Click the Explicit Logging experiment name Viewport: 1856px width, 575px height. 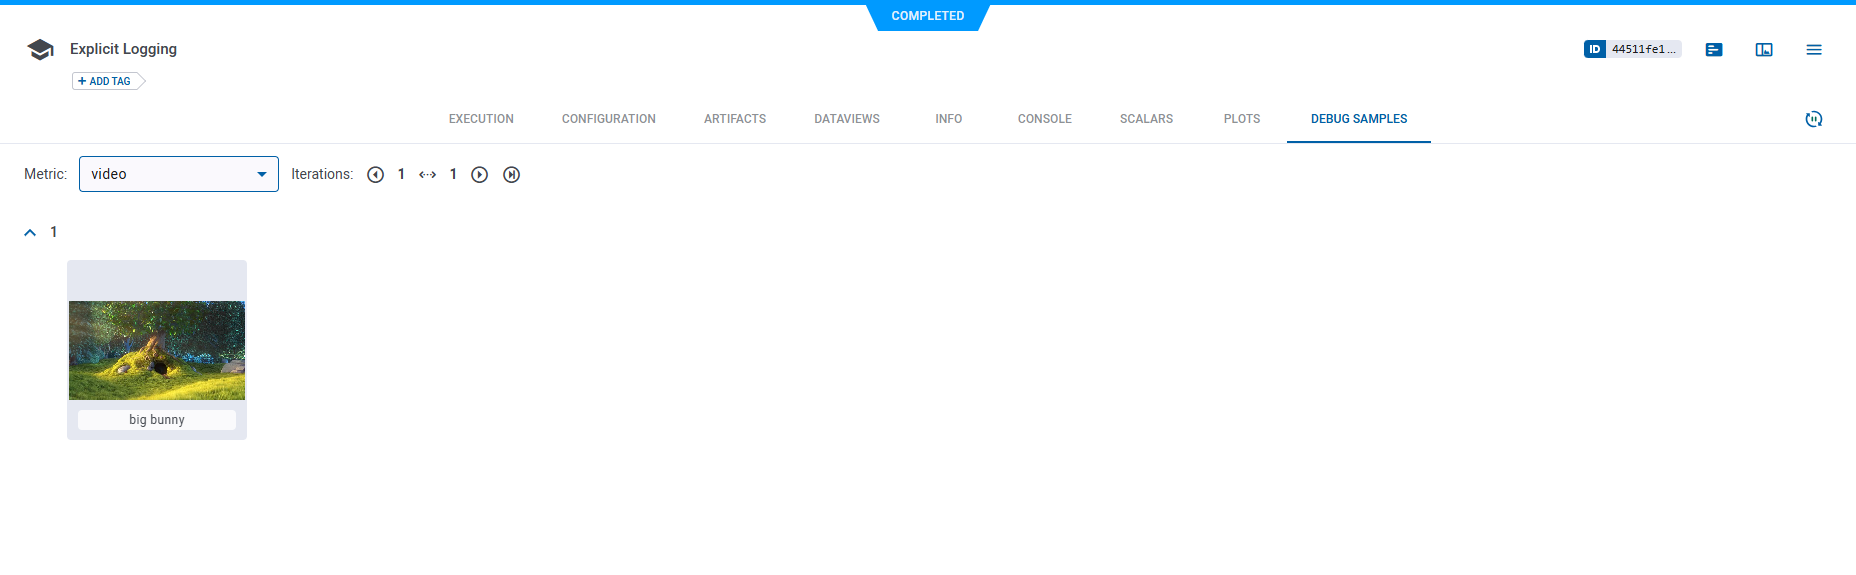click(x=123, y=49)
